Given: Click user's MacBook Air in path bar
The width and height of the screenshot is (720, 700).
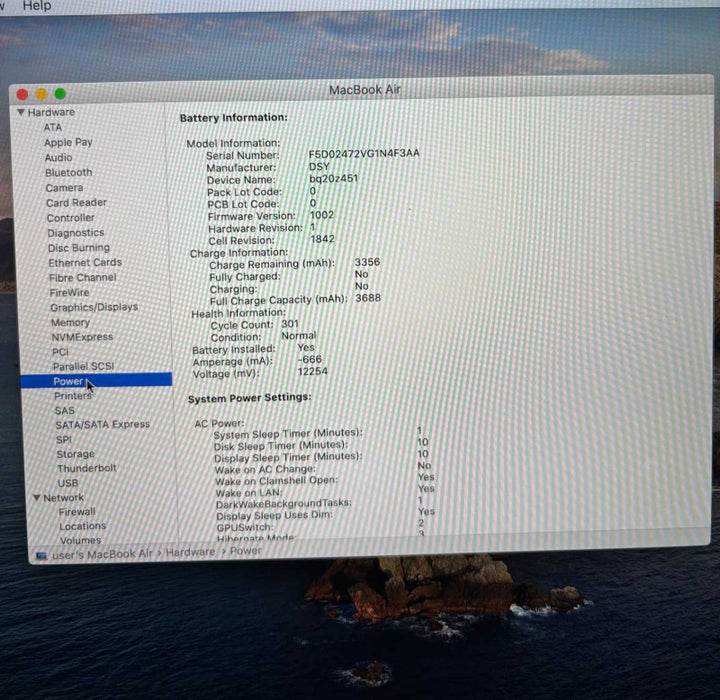Looking at the screenshot, I should click(102, 554).
